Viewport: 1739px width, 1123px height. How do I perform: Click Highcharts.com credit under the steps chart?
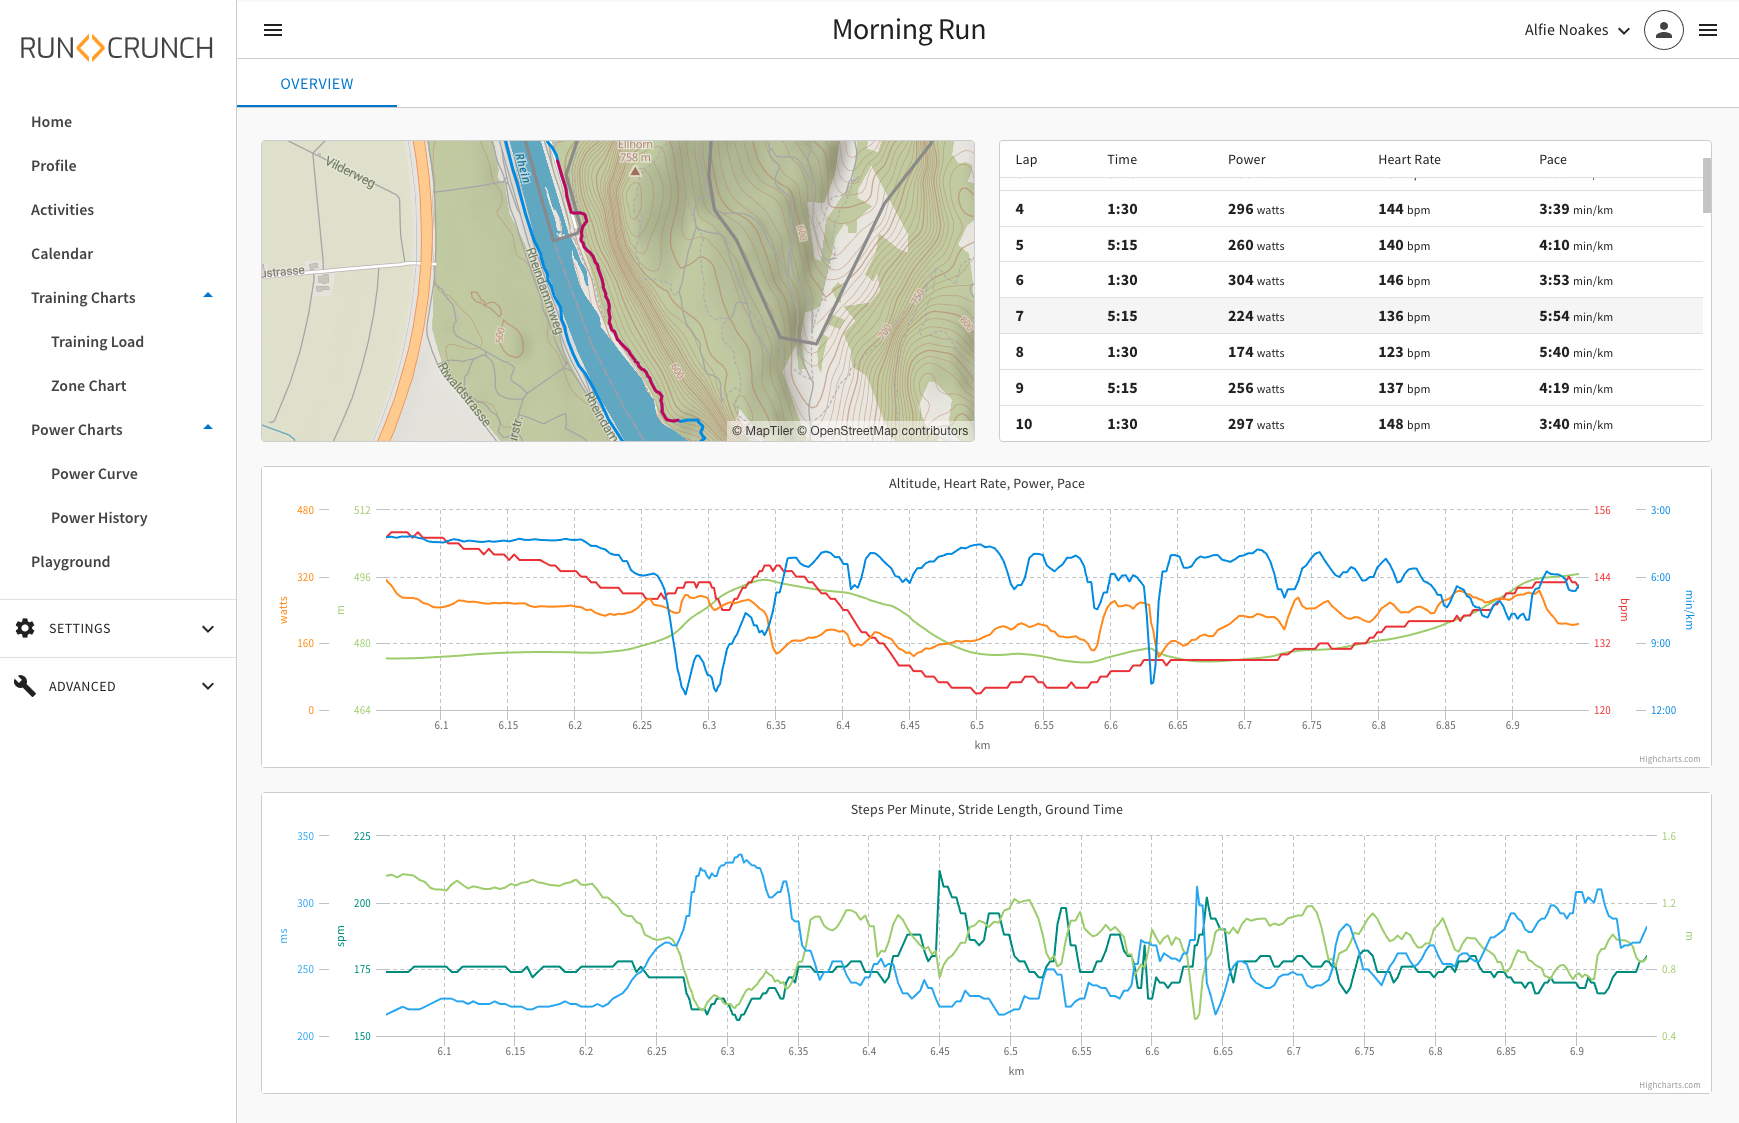tap(1669, 1085)
